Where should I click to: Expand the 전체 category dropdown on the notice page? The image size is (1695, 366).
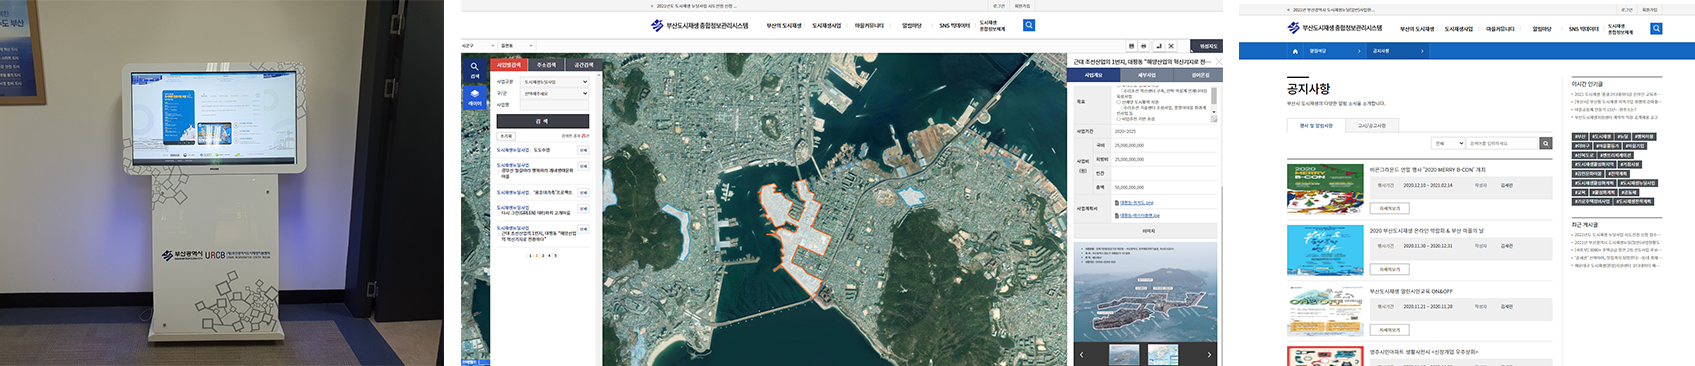1447,143
